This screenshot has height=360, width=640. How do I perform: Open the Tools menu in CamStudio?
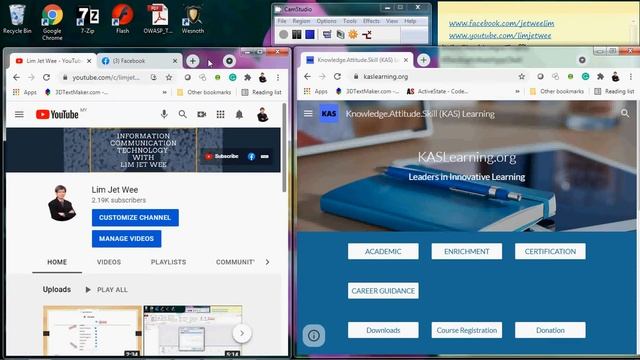click(x=350, y=21)
